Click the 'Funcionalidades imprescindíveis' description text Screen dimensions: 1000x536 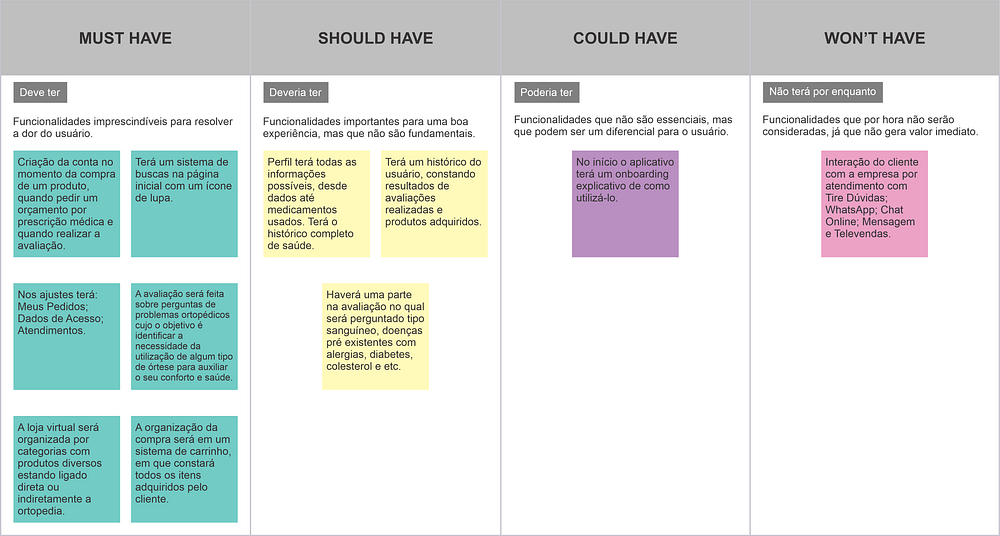click(x=123, y=127)
